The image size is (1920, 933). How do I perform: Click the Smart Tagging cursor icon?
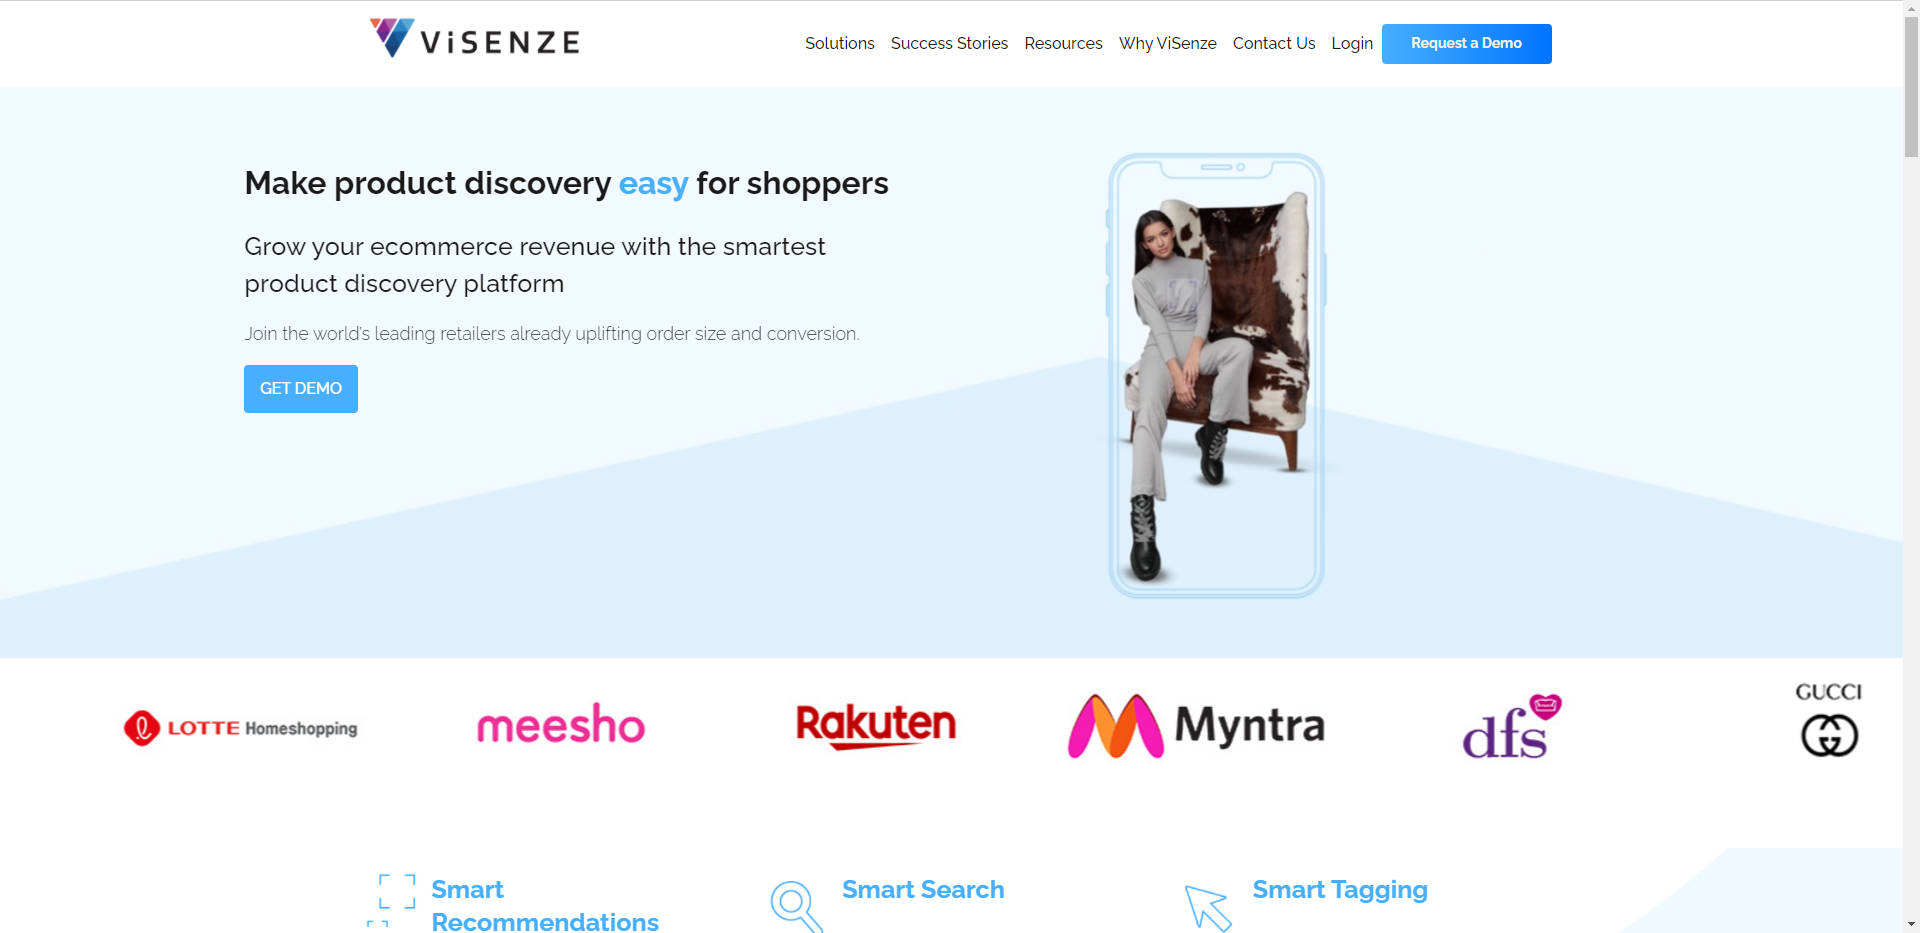[x=1208, y=908]
